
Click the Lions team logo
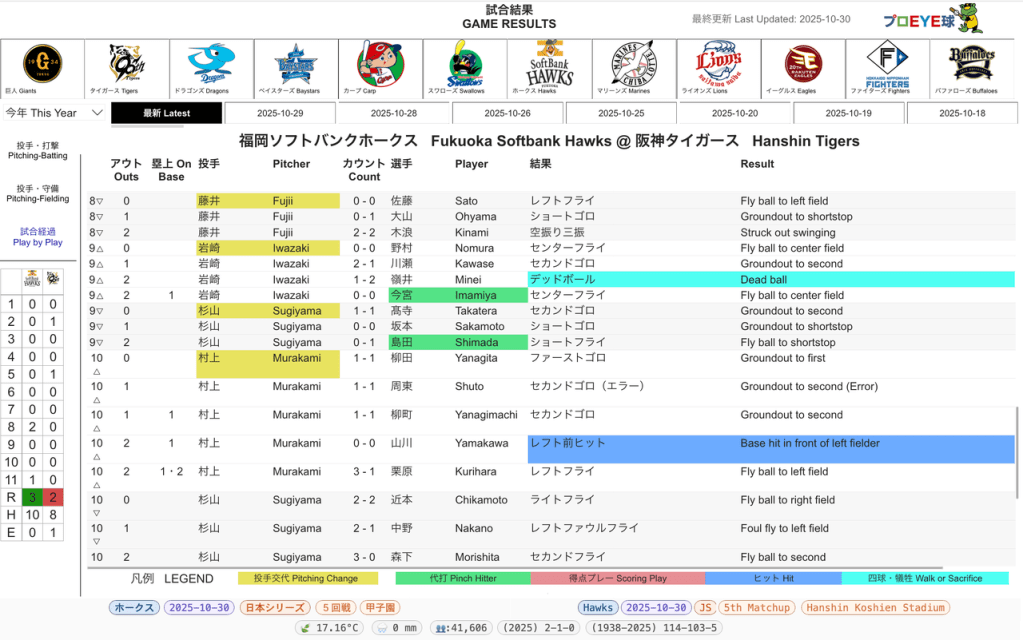click(x=719, y=66)
